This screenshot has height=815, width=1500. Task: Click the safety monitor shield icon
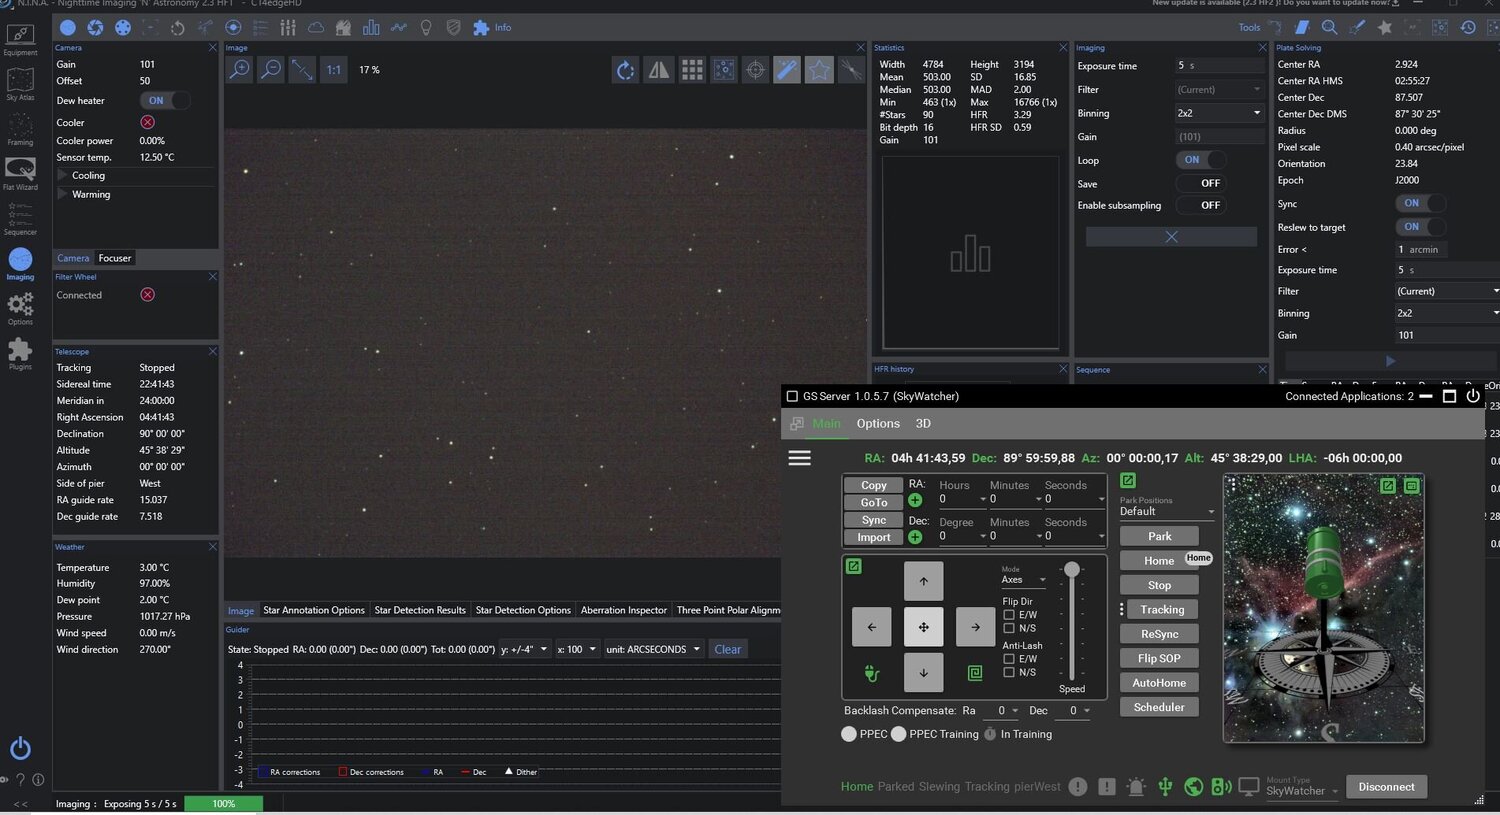tap(453, 28)
